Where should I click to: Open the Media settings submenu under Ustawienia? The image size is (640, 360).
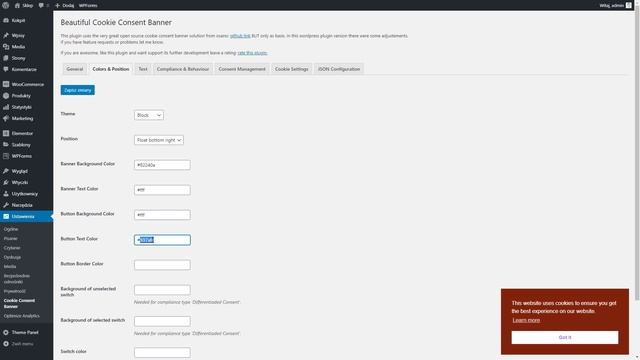(10, 267)
